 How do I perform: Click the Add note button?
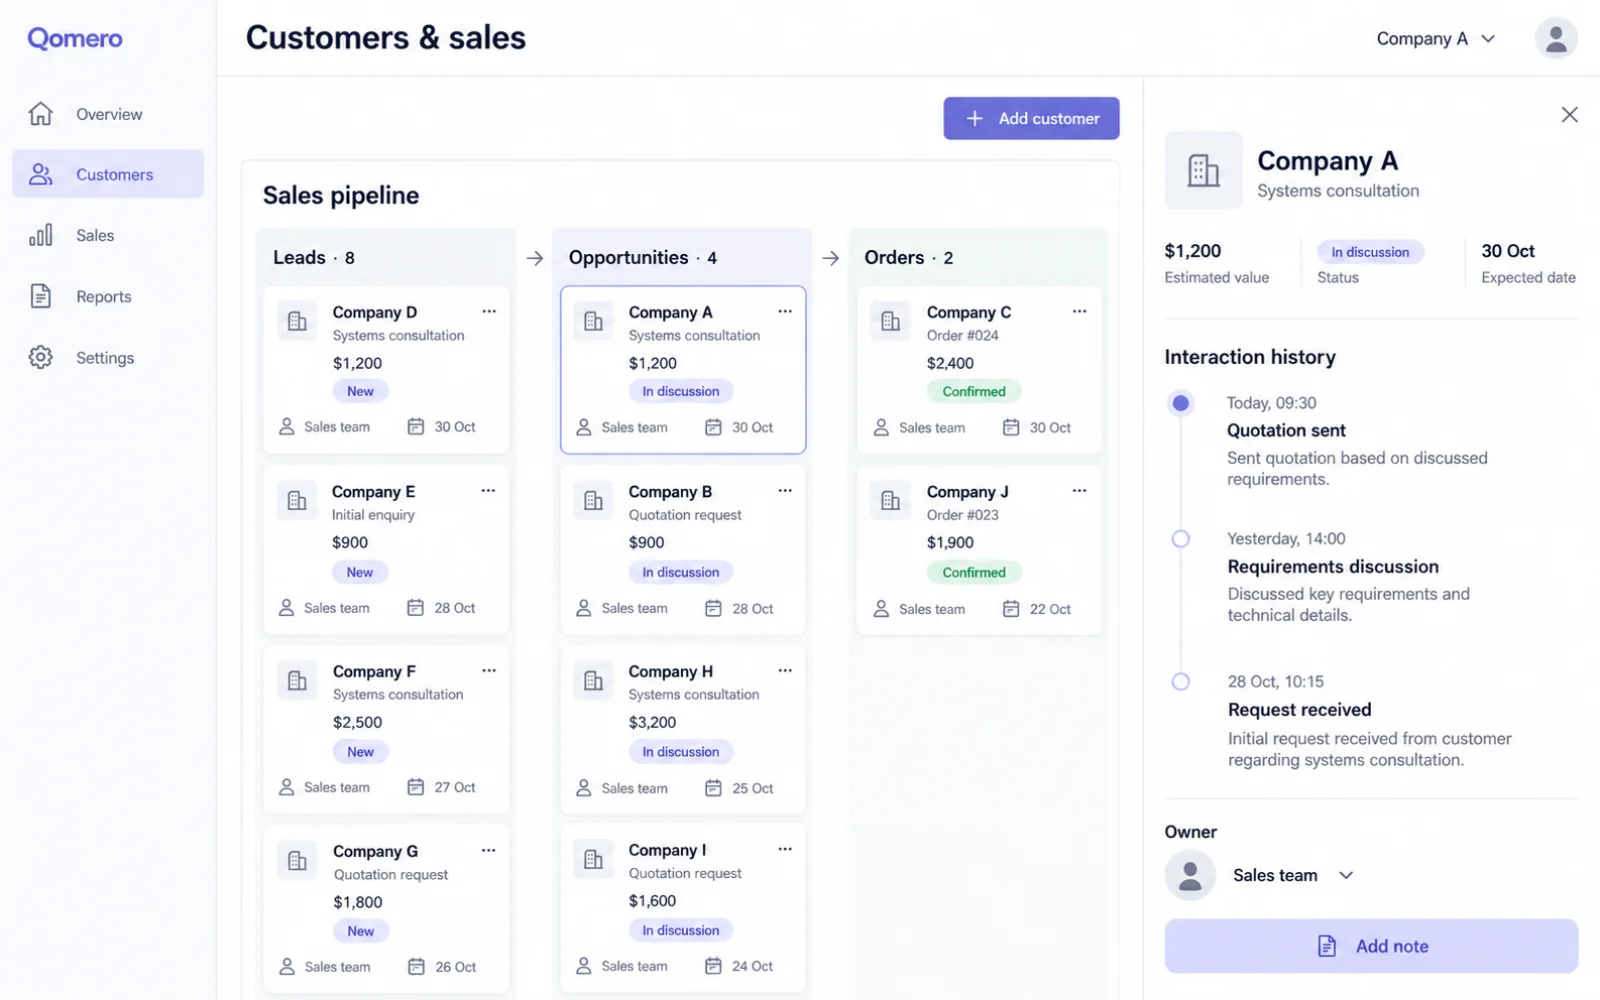pyautogui.click(x=1371, y=946)
